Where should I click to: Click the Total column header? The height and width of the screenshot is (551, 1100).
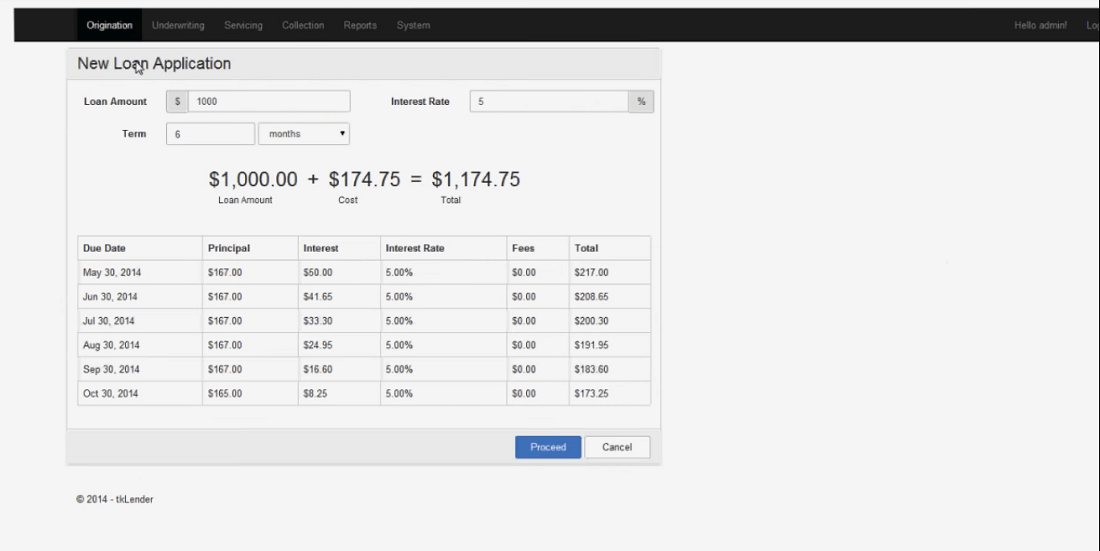pos(585,248)
